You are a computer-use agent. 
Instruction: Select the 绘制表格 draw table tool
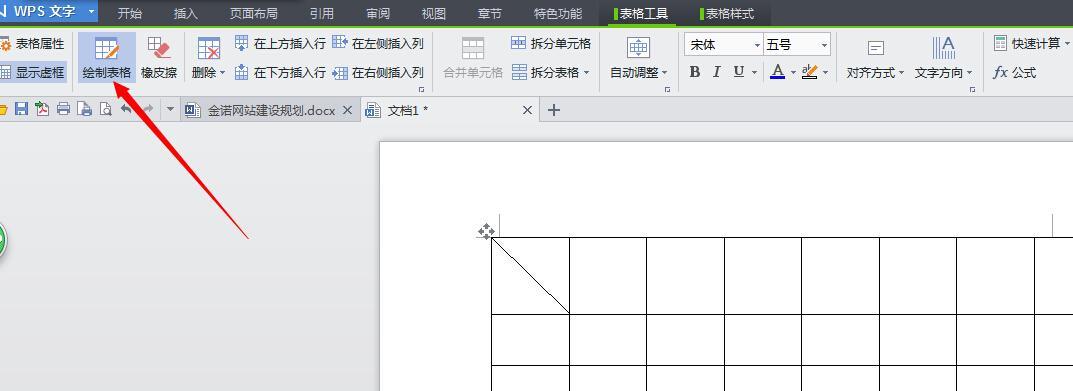(x=107, y=58)
